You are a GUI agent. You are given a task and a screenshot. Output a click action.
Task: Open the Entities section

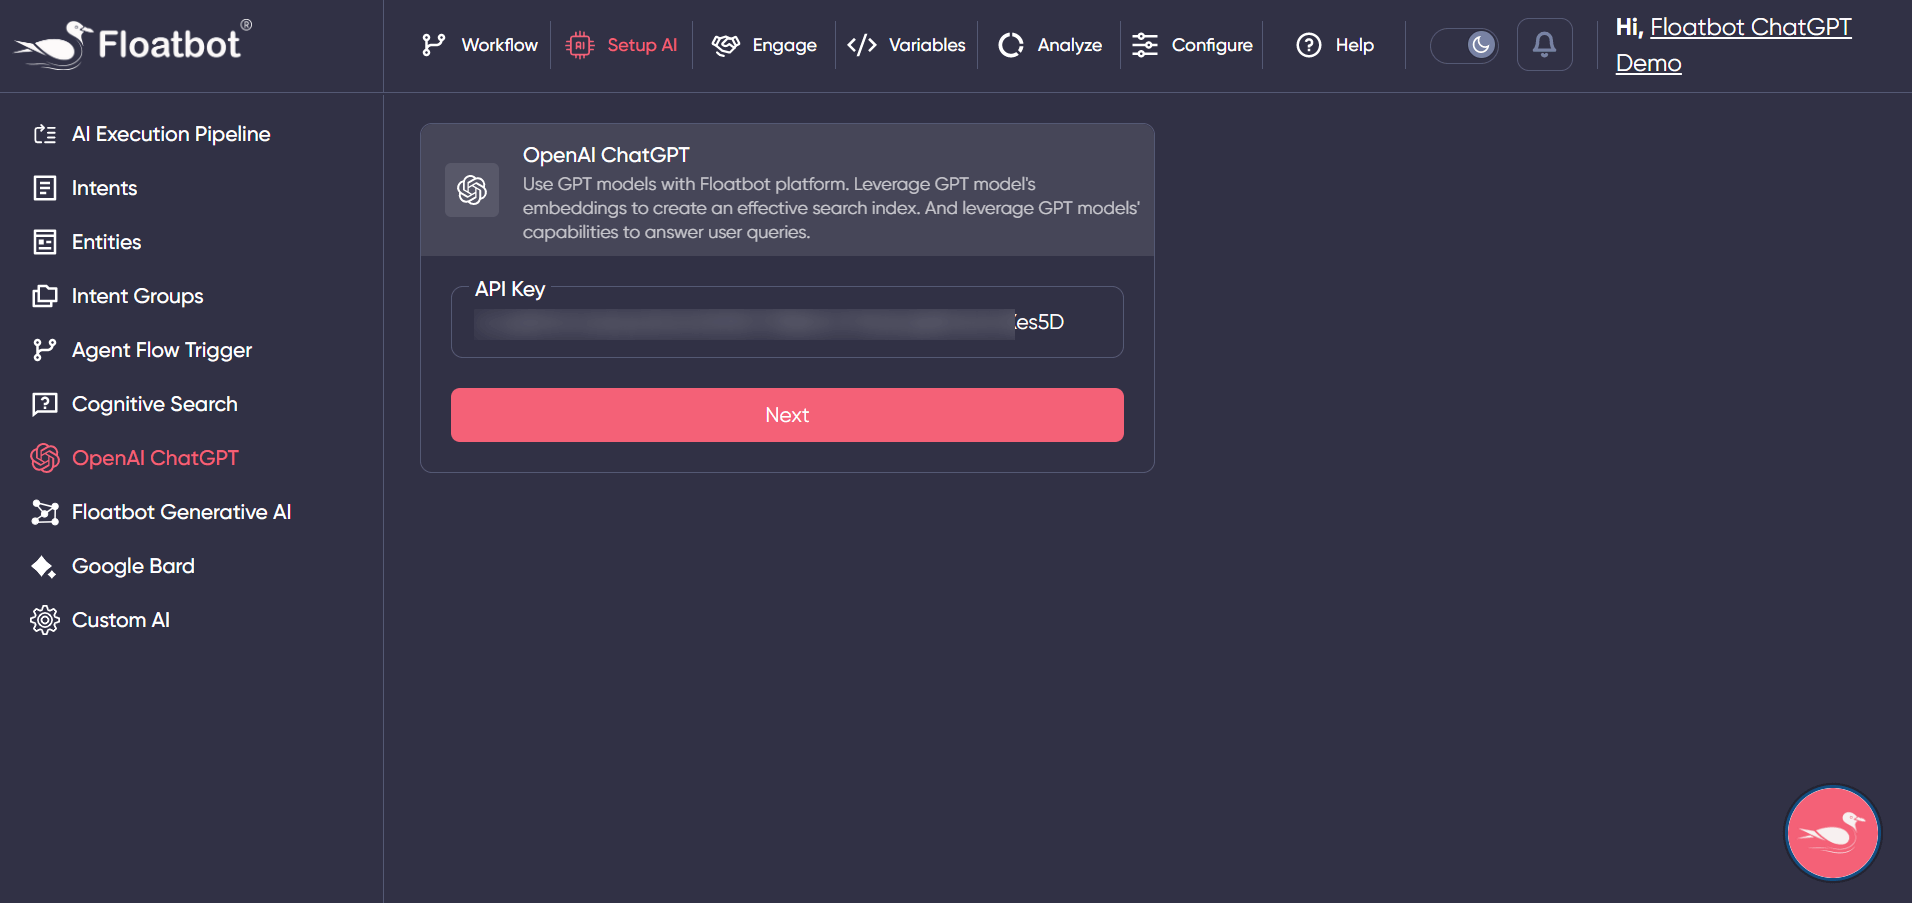click(106, 242)
